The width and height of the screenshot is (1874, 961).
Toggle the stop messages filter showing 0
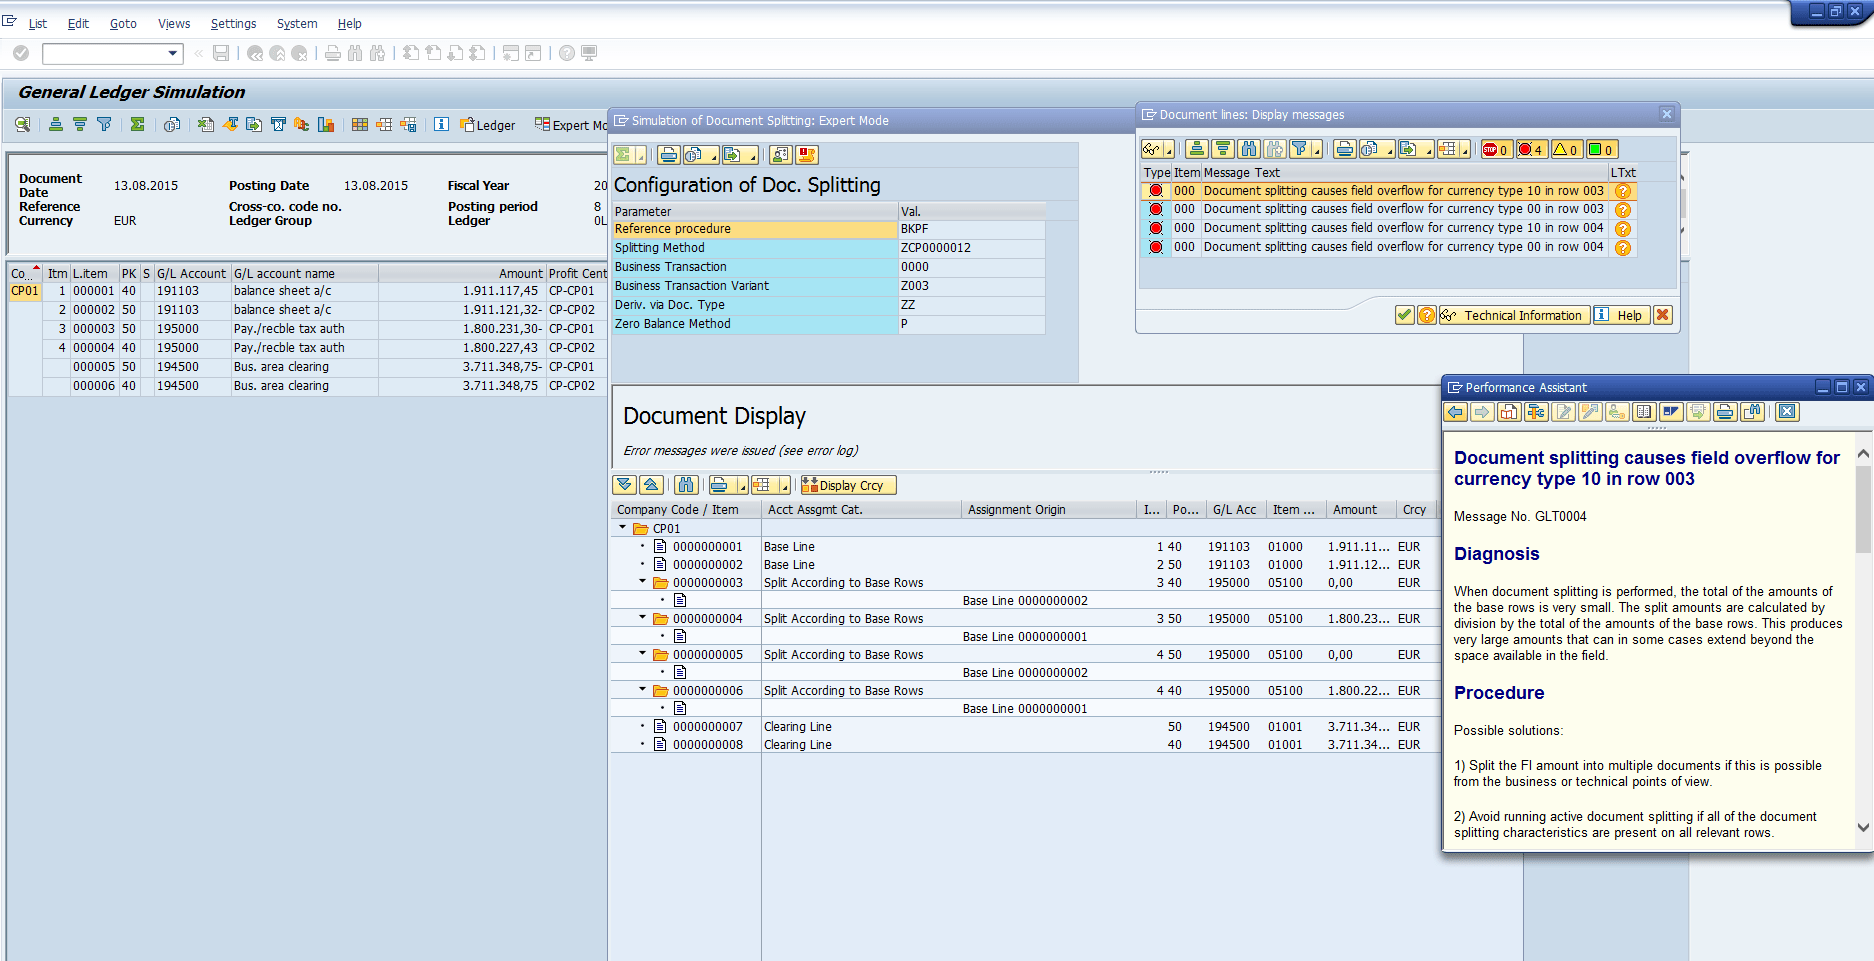pos(1496,149)
